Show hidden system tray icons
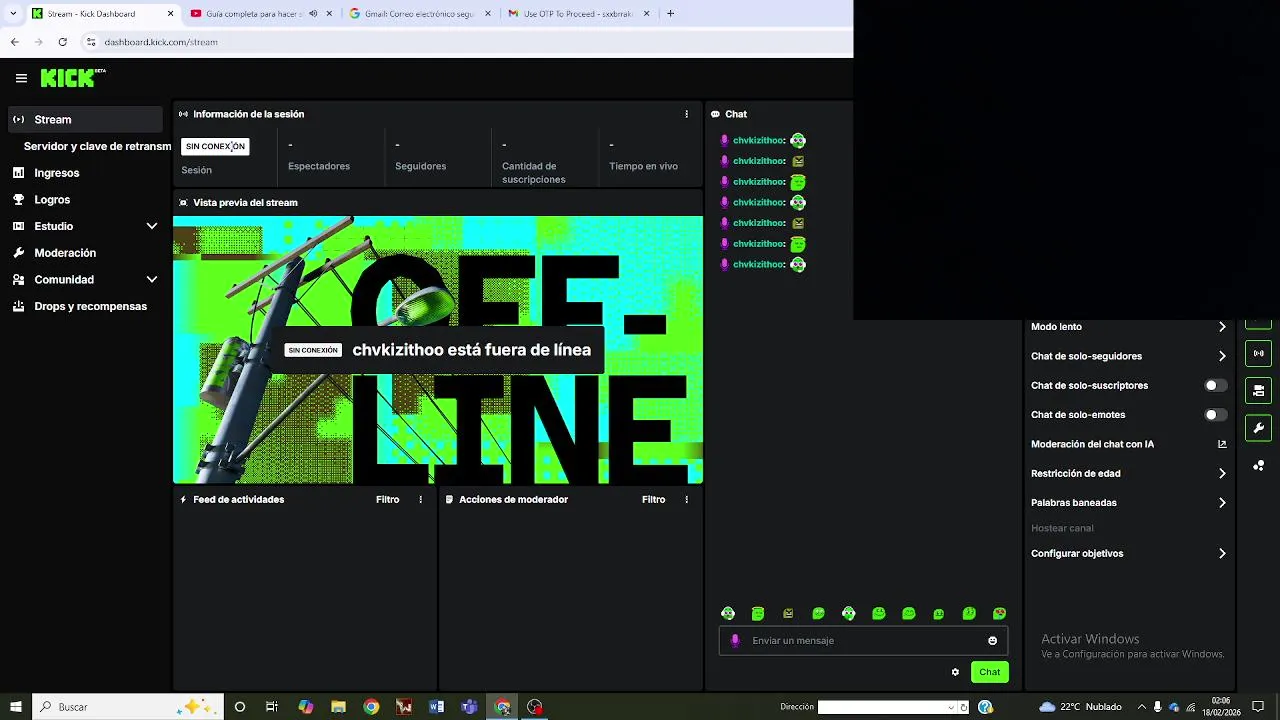The width and height of the screenshot is (1280, 720). 1141,707
